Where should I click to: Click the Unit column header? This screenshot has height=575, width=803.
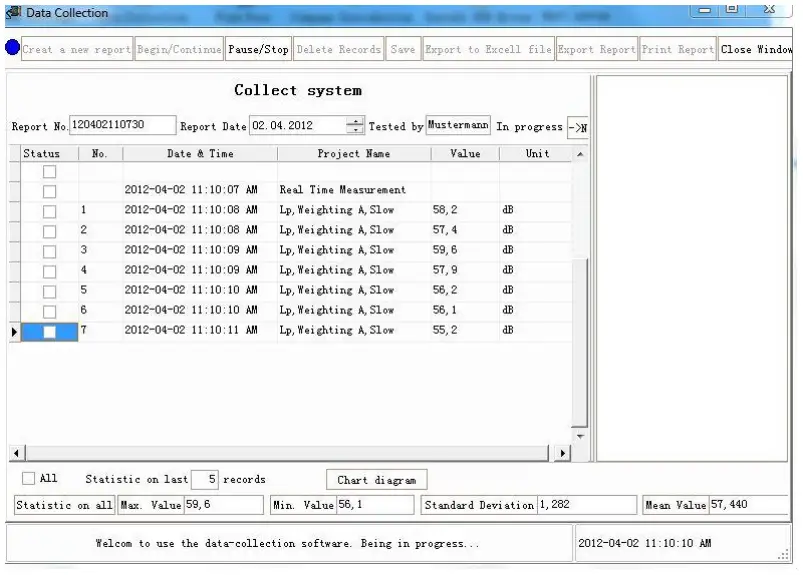point(537,154)
